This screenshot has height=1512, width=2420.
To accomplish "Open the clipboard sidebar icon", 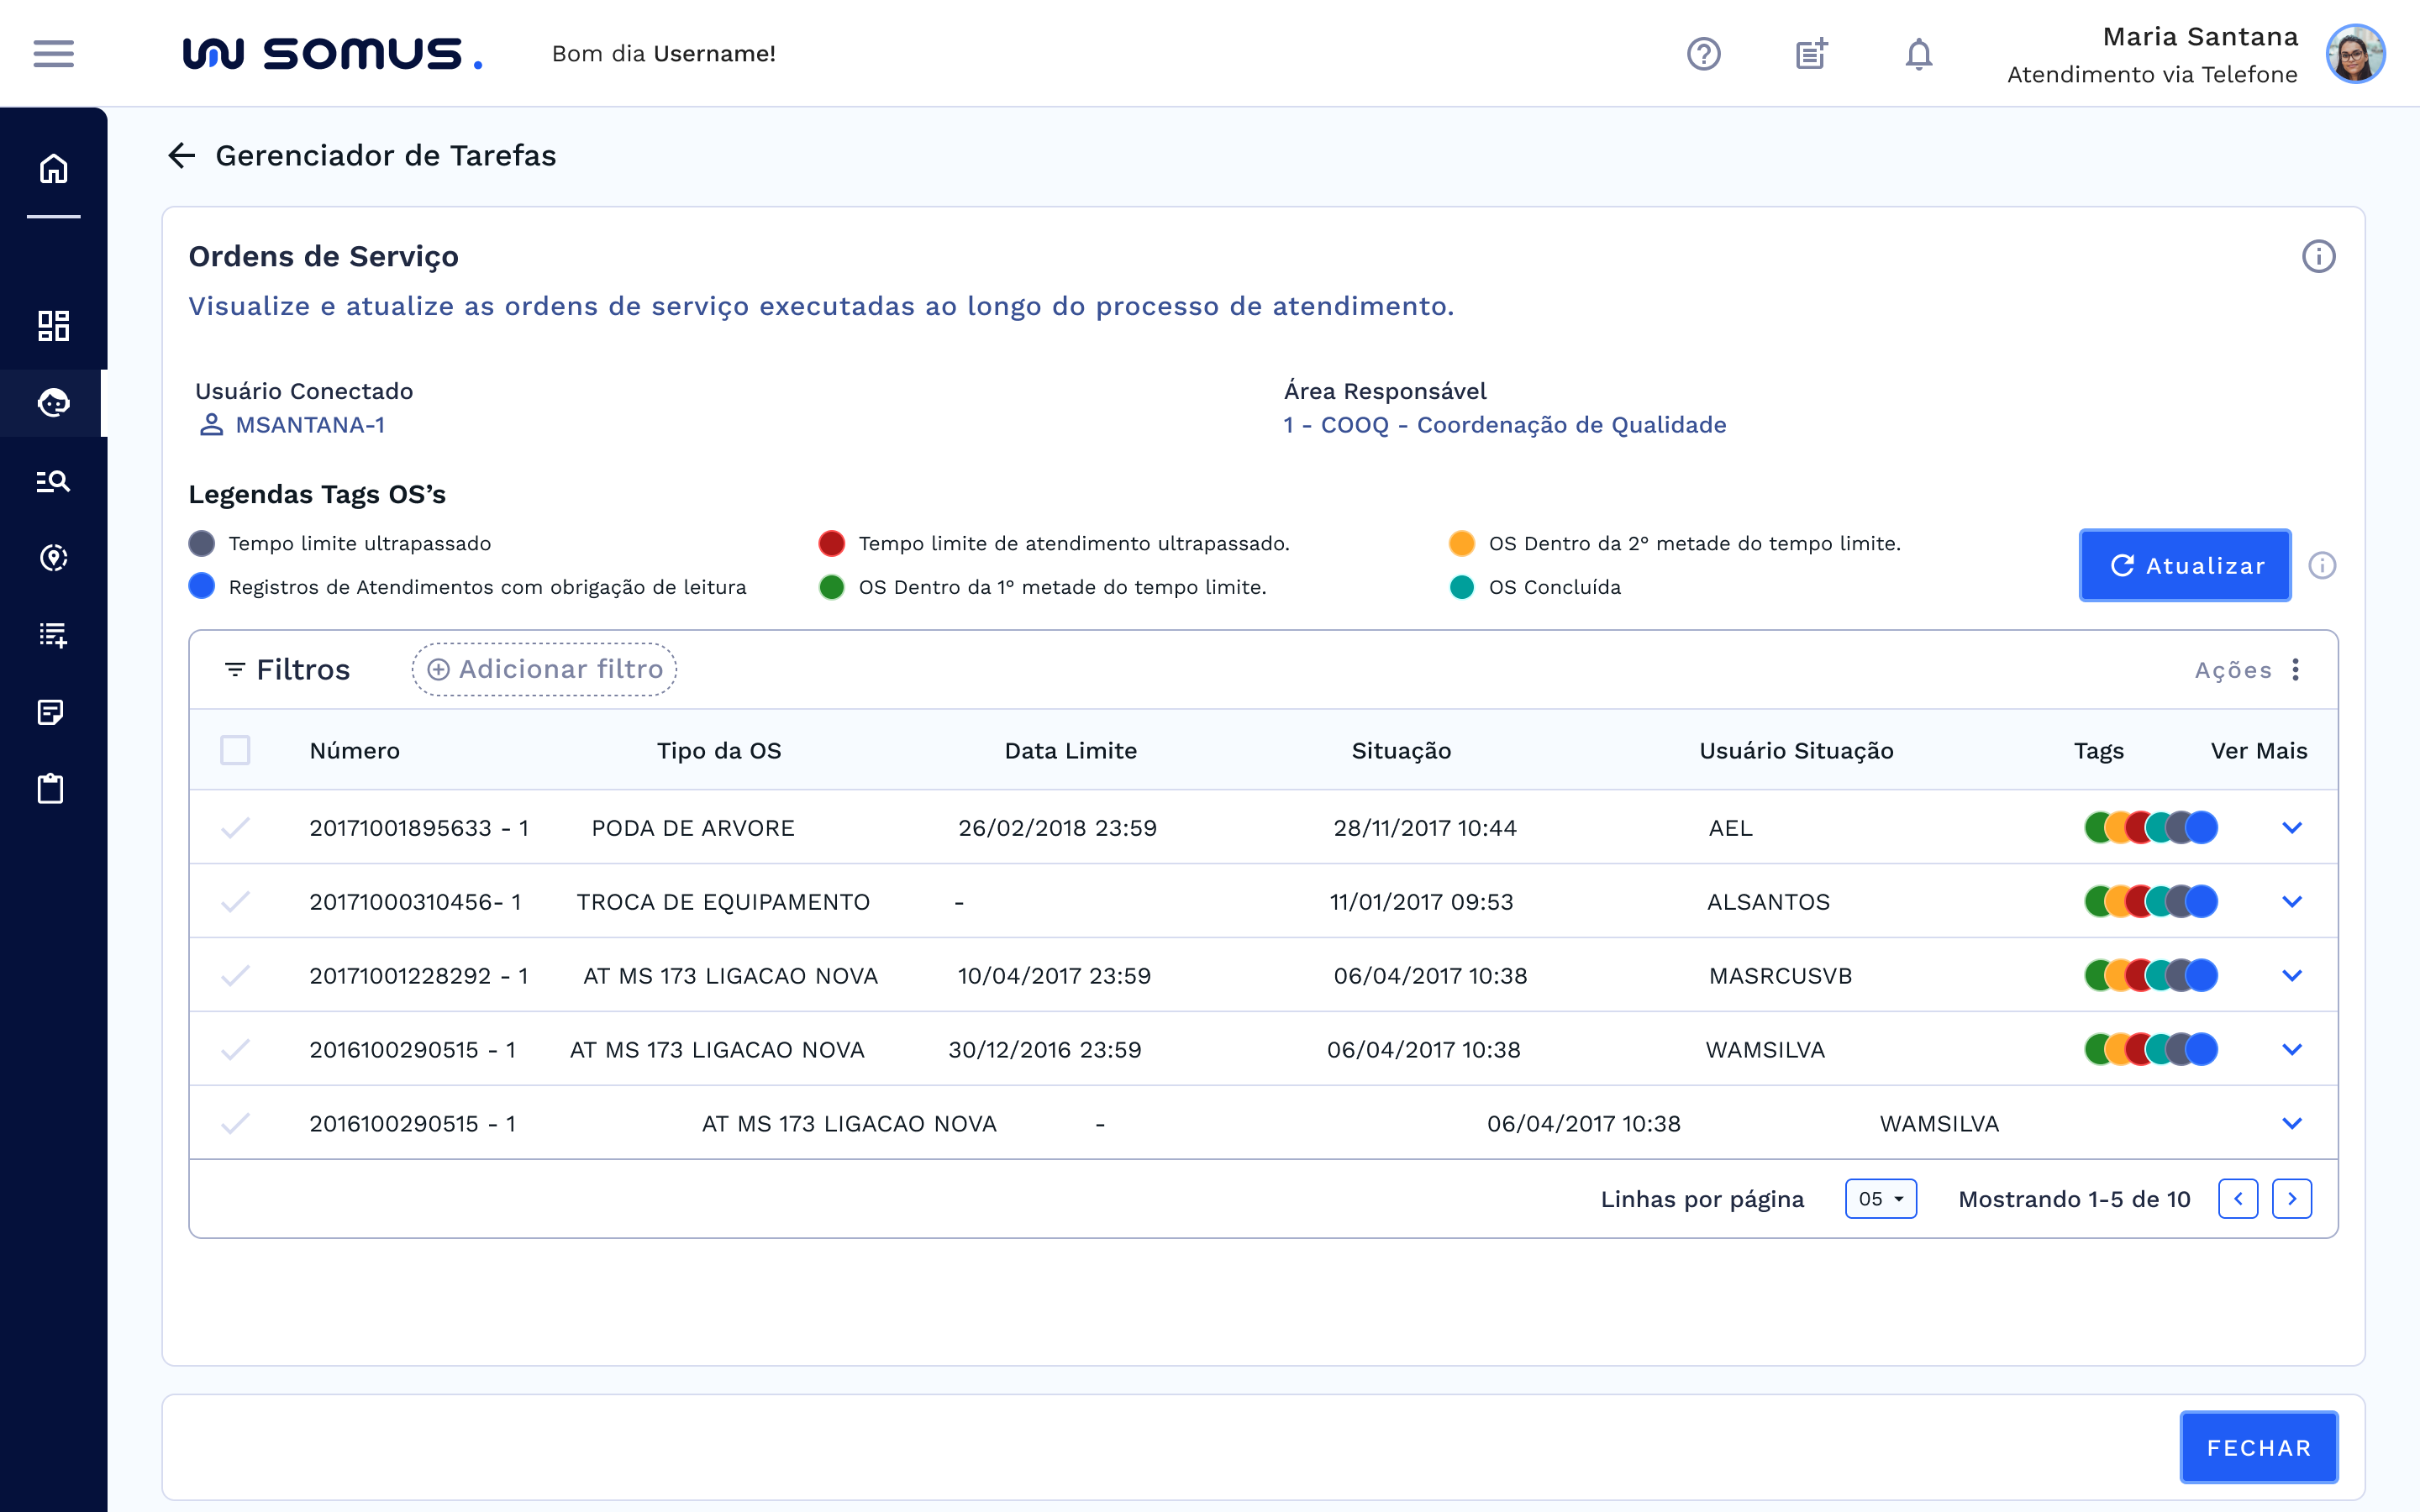I will 51,789.
